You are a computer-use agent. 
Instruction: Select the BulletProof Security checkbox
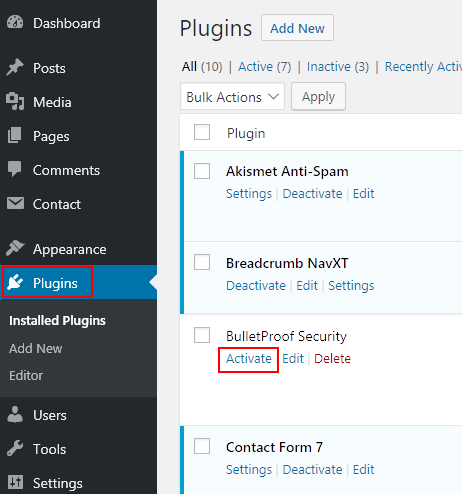point(202,335)
